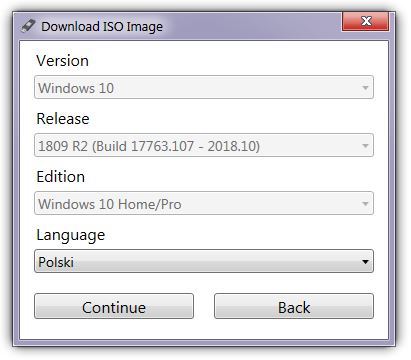
Task: Click the Continue button
Action: (x=114, y=307)
